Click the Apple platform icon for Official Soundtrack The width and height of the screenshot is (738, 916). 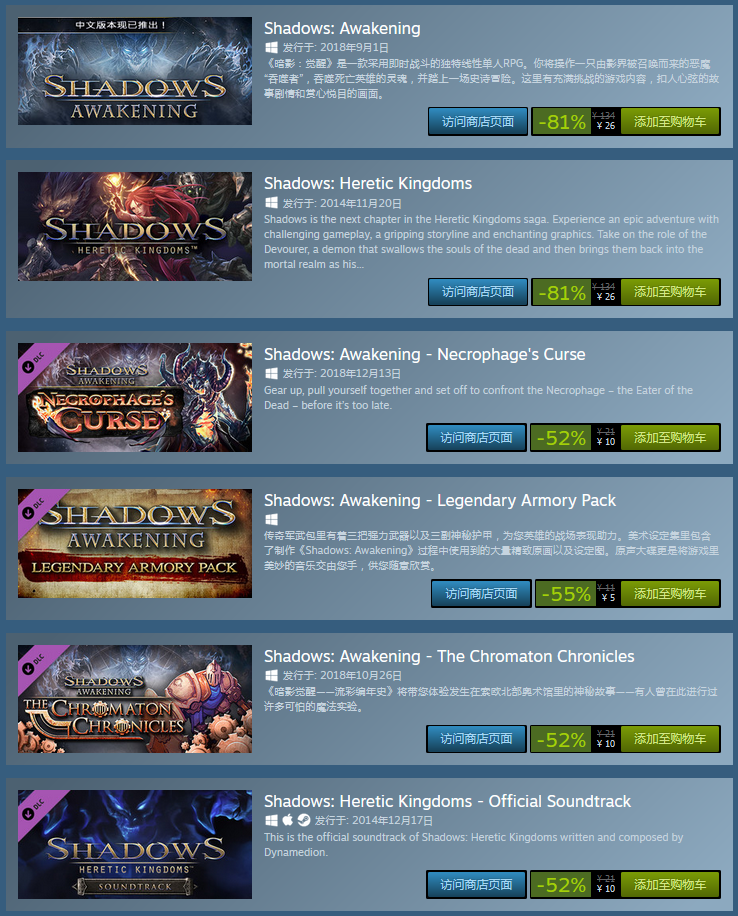pyautogui.click(x=287, y=820)
